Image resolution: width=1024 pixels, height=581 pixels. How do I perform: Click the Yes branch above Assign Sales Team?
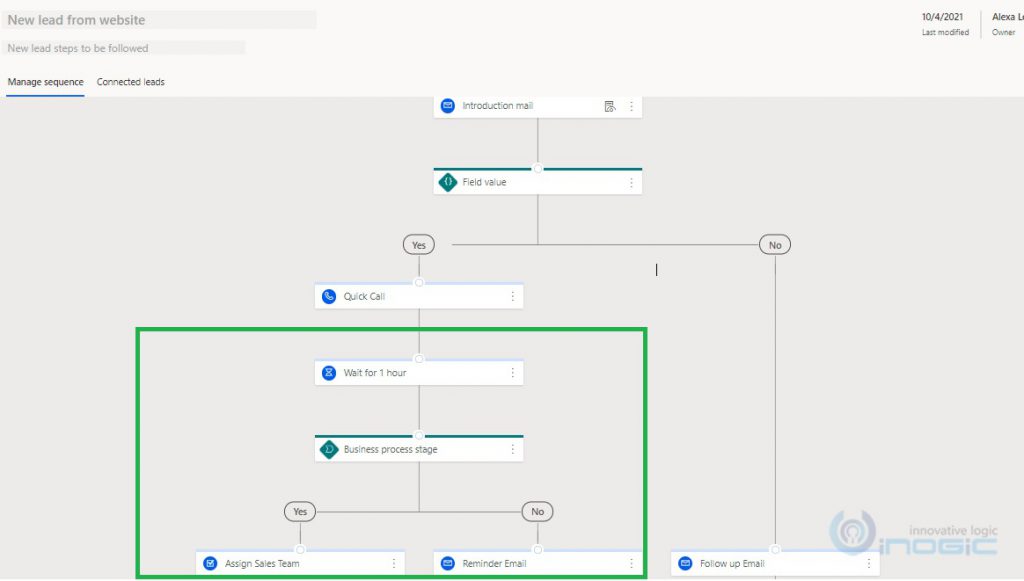(x=300, y=511)
